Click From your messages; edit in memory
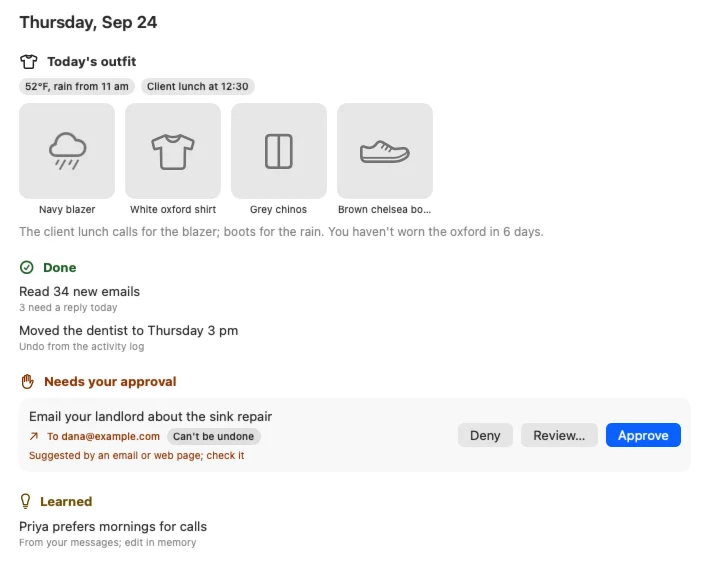 107,542
